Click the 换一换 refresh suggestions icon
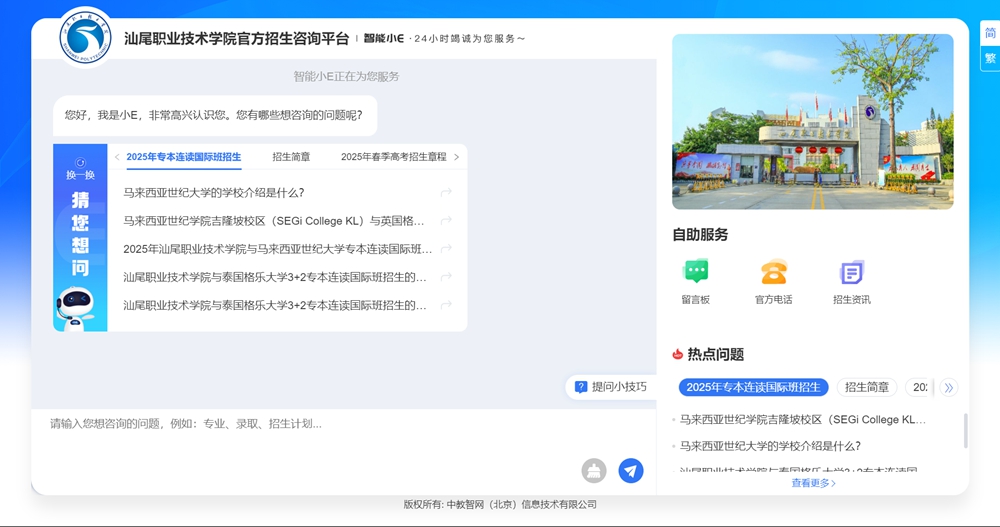 [x=80, y=168]
